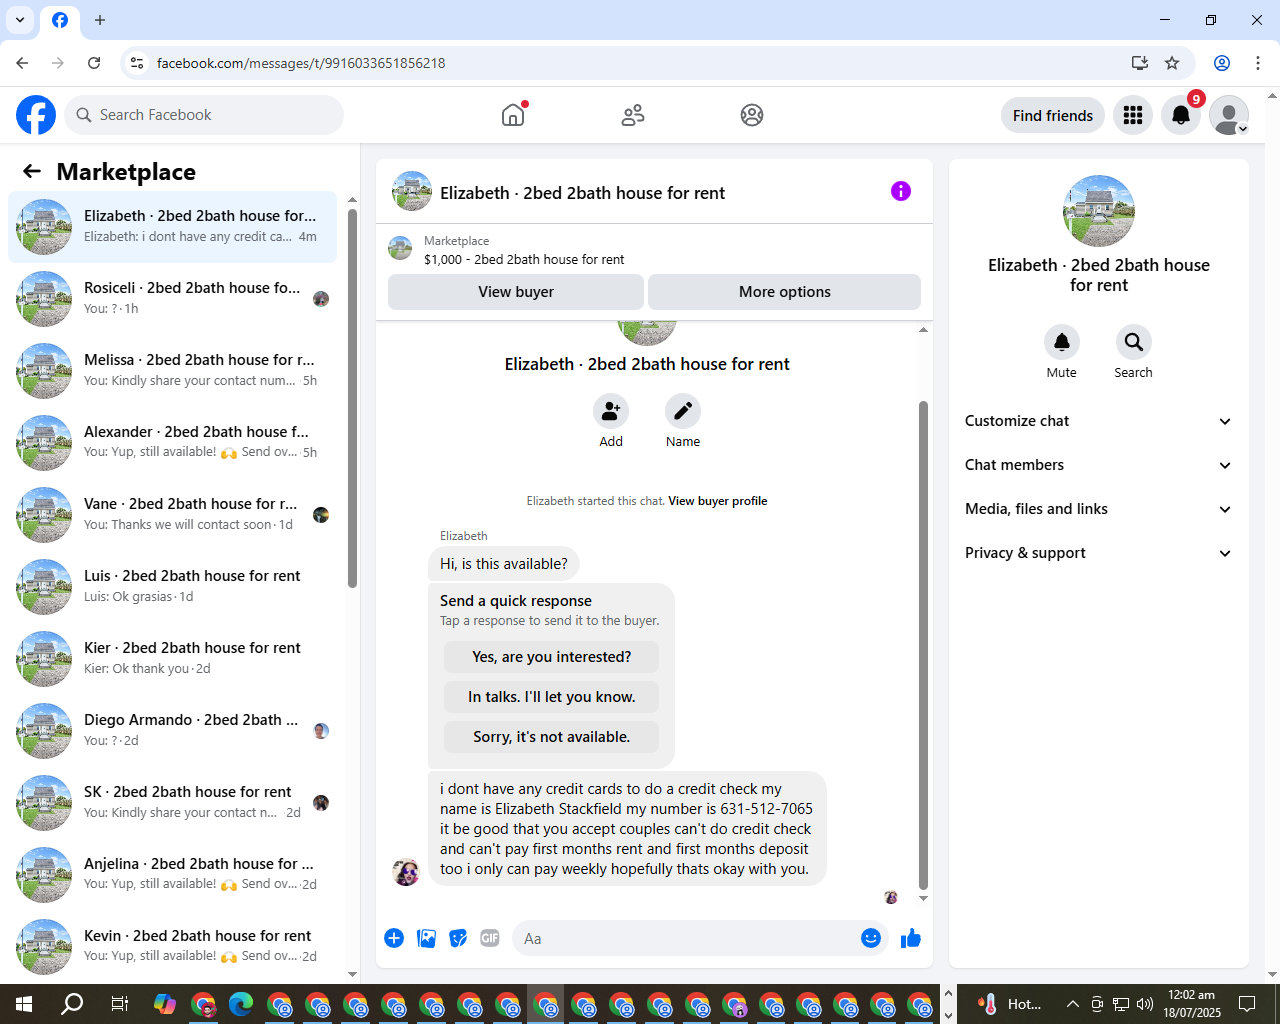Open View buyer profile link
Screen dimensions: 1280x1024
(718, 501)
